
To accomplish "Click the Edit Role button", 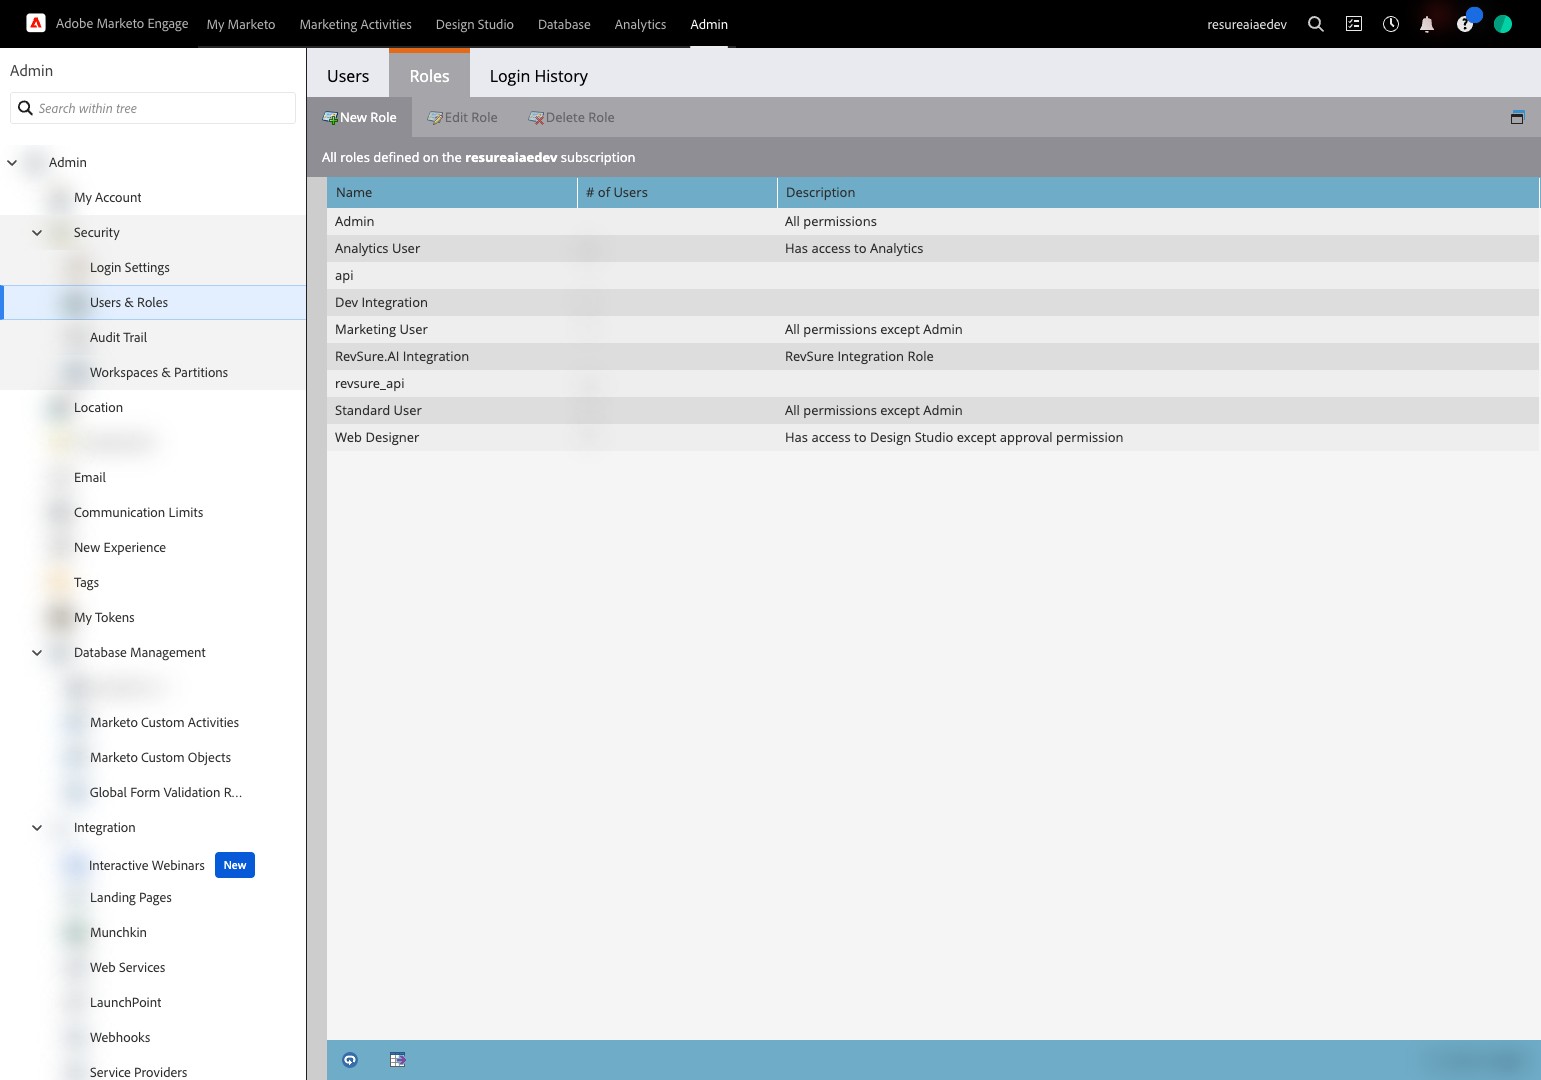I will point(462,117).
